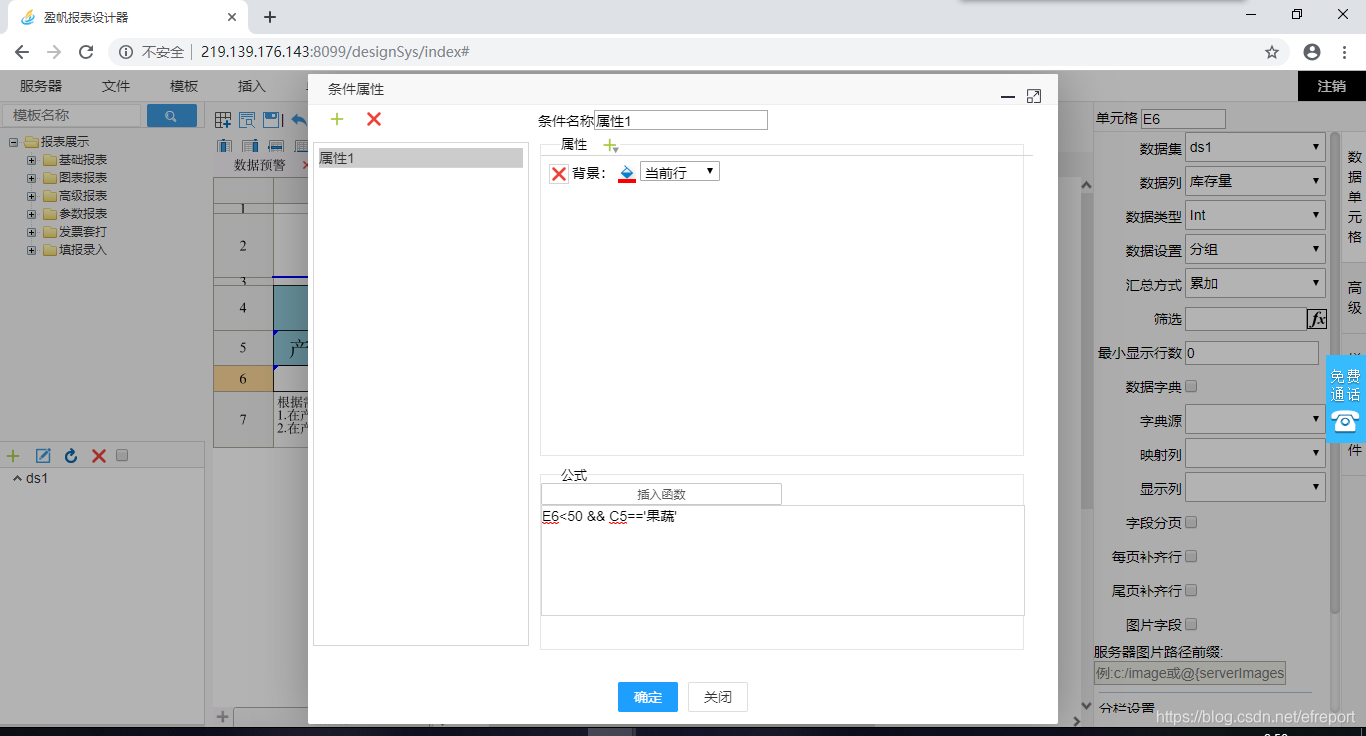
Task: Open the 当前行 background scope dropdown
Action: [679, 172]
